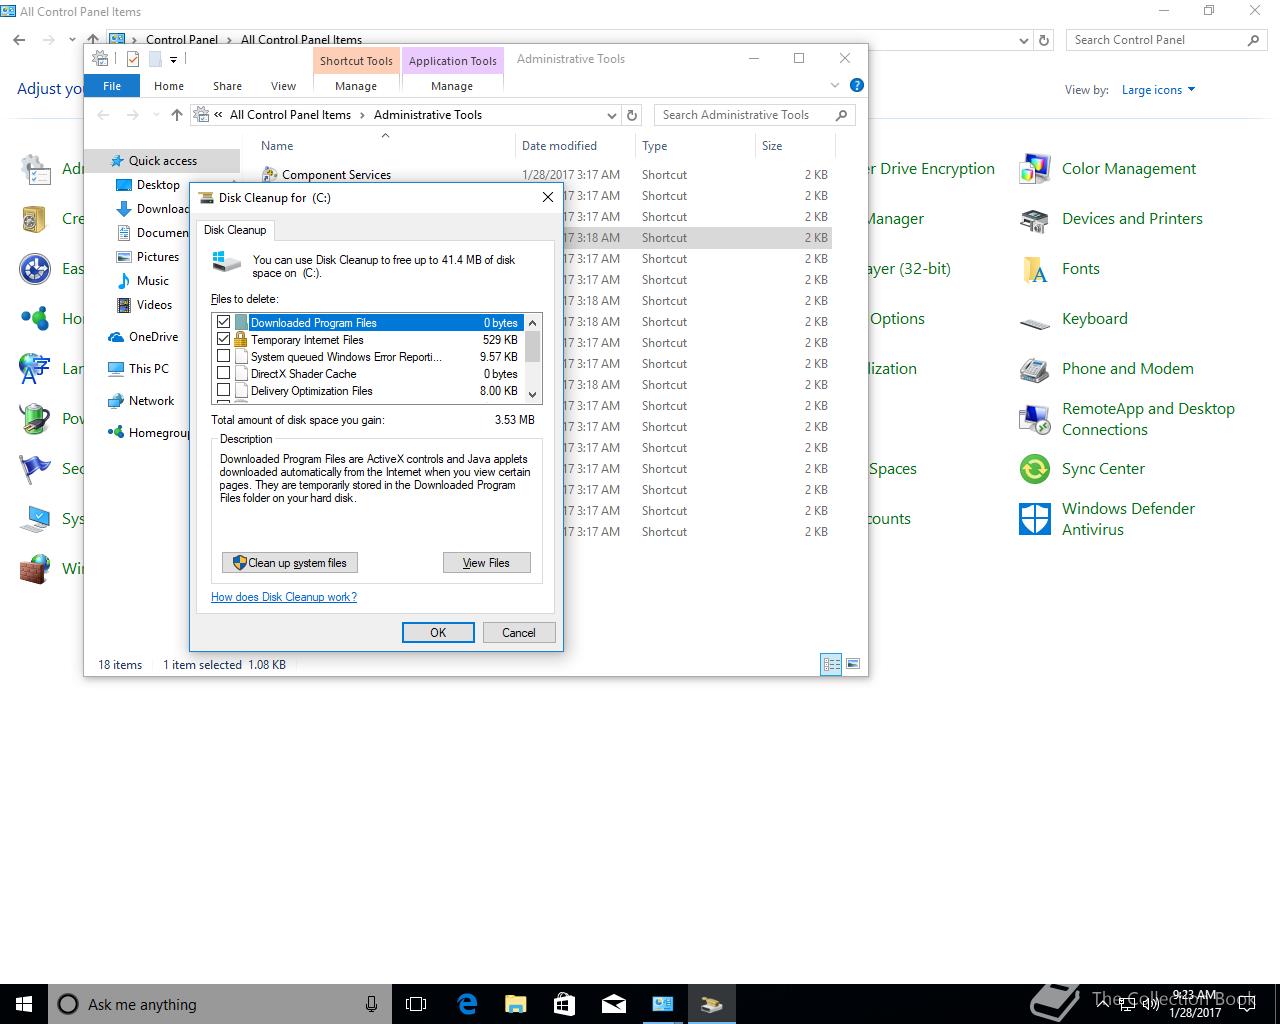Screen dimensions: 1280x1024
Task: Click the Cortana microphone icon
Action: tap(371, 1004)
